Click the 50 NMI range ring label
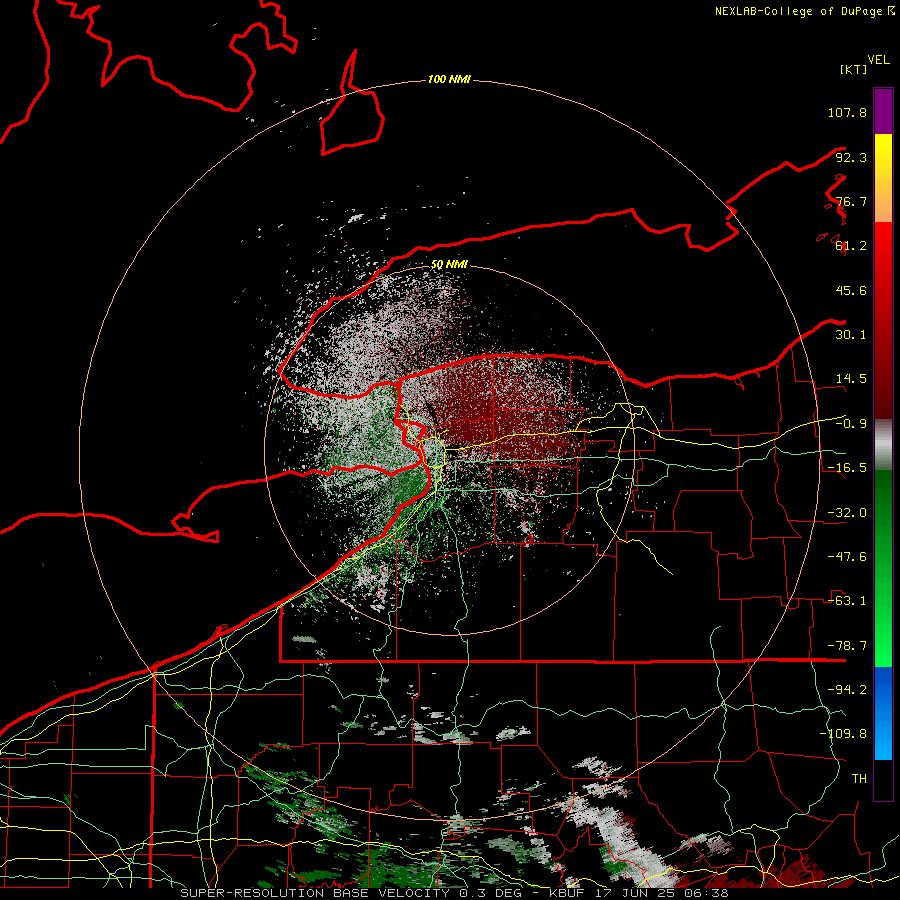Viewport: 900px width, 900px height. click(449, 265)
